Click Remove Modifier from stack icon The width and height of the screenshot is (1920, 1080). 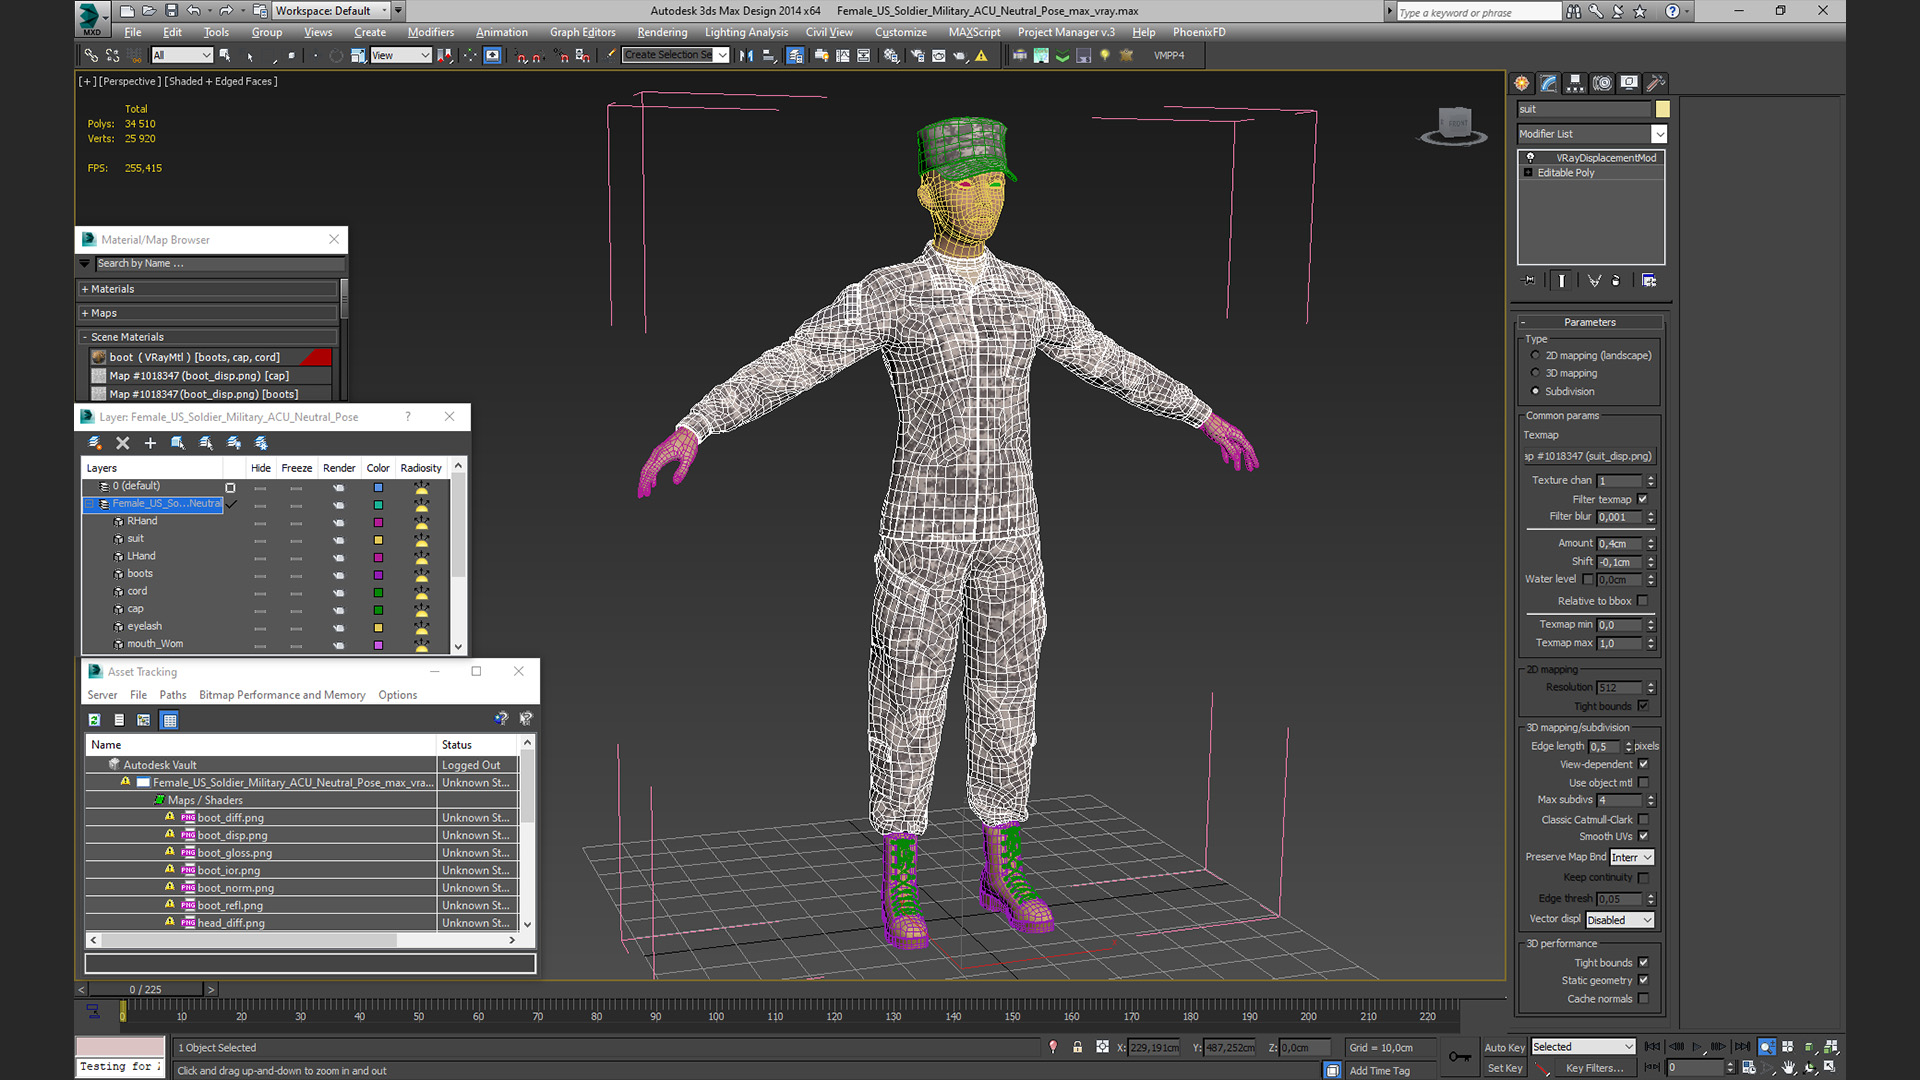1616,281
